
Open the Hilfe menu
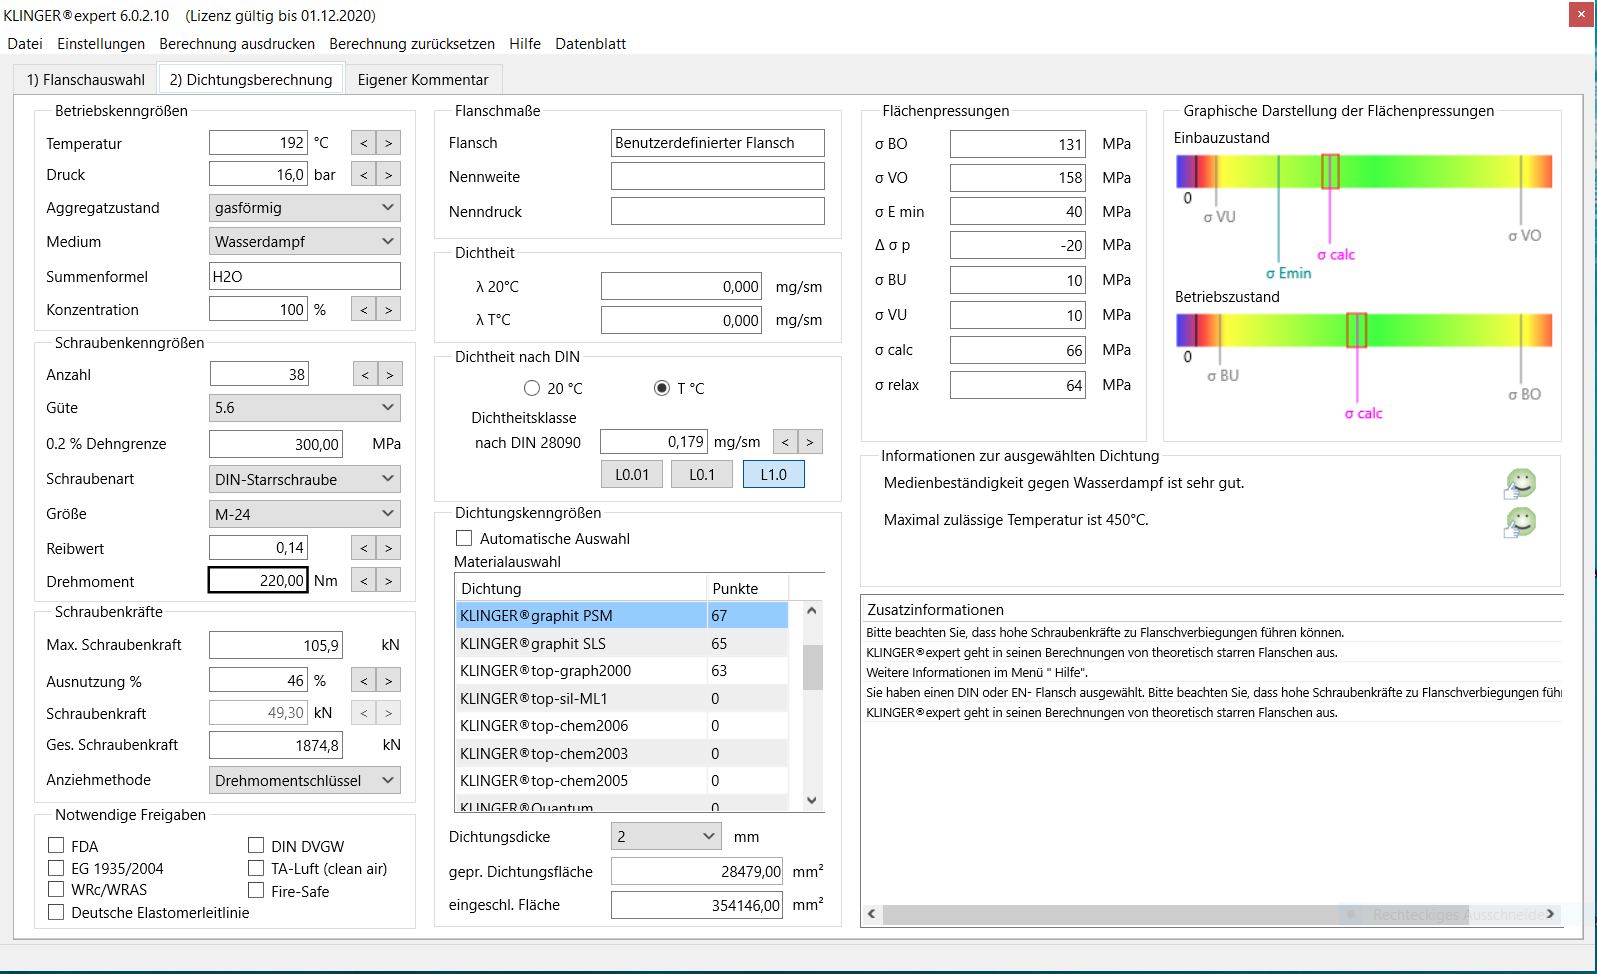(x=525, y=44)
